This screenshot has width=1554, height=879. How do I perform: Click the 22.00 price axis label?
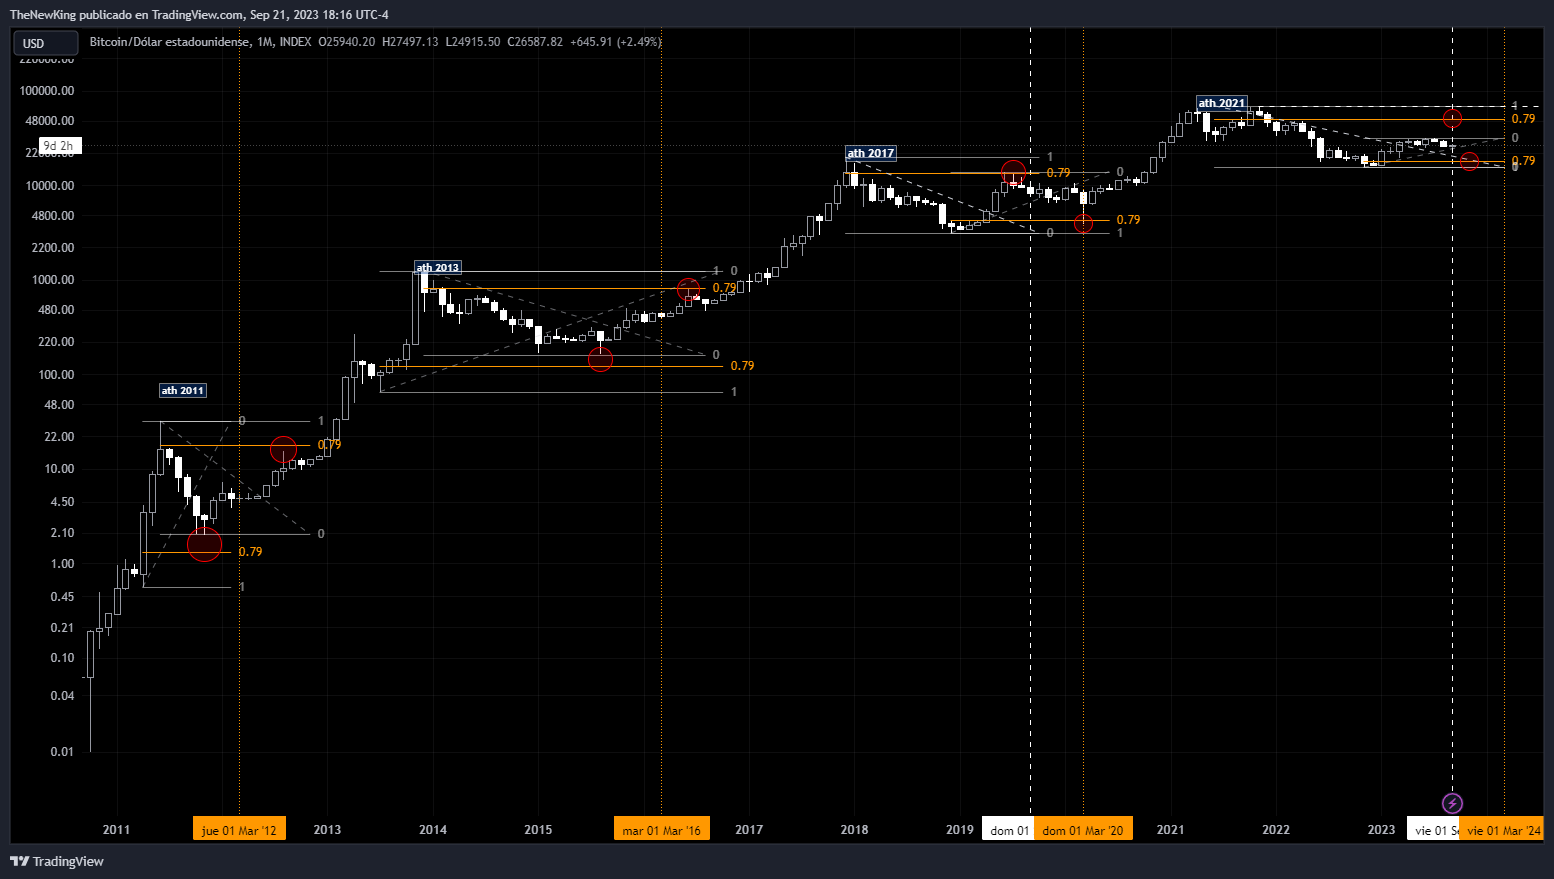click(59, 437)
